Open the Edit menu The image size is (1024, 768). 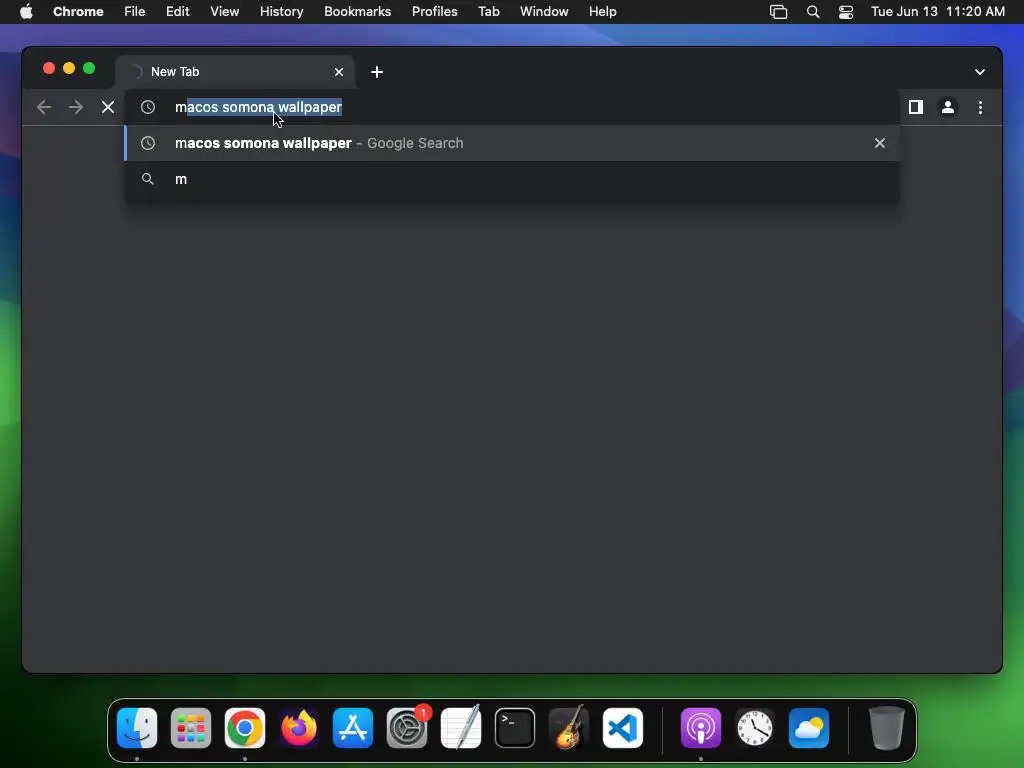pyautogui.click(x=178, y=12)
